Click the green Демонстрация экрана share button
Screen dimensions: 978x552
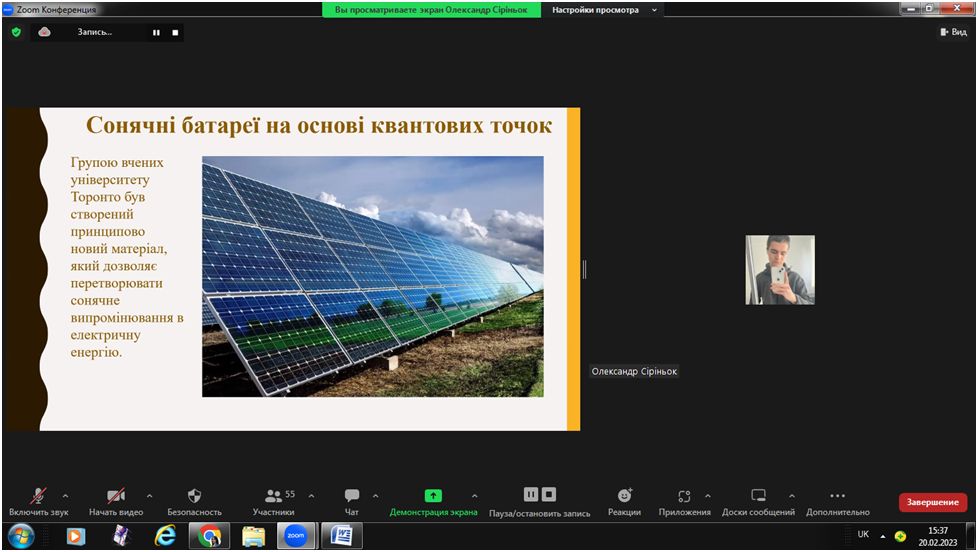coord(433,502)
